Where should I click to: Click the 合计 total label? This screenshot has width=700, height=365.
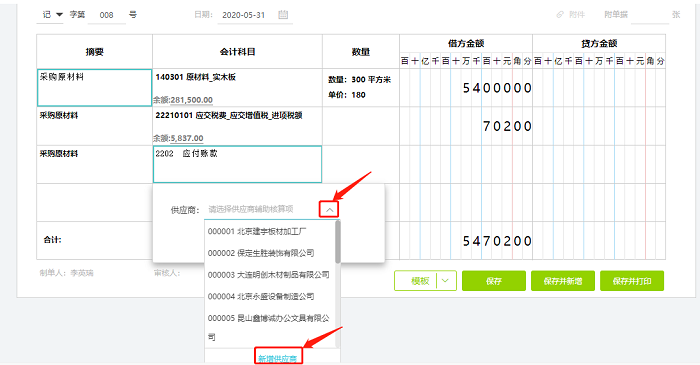pos(53,240)
